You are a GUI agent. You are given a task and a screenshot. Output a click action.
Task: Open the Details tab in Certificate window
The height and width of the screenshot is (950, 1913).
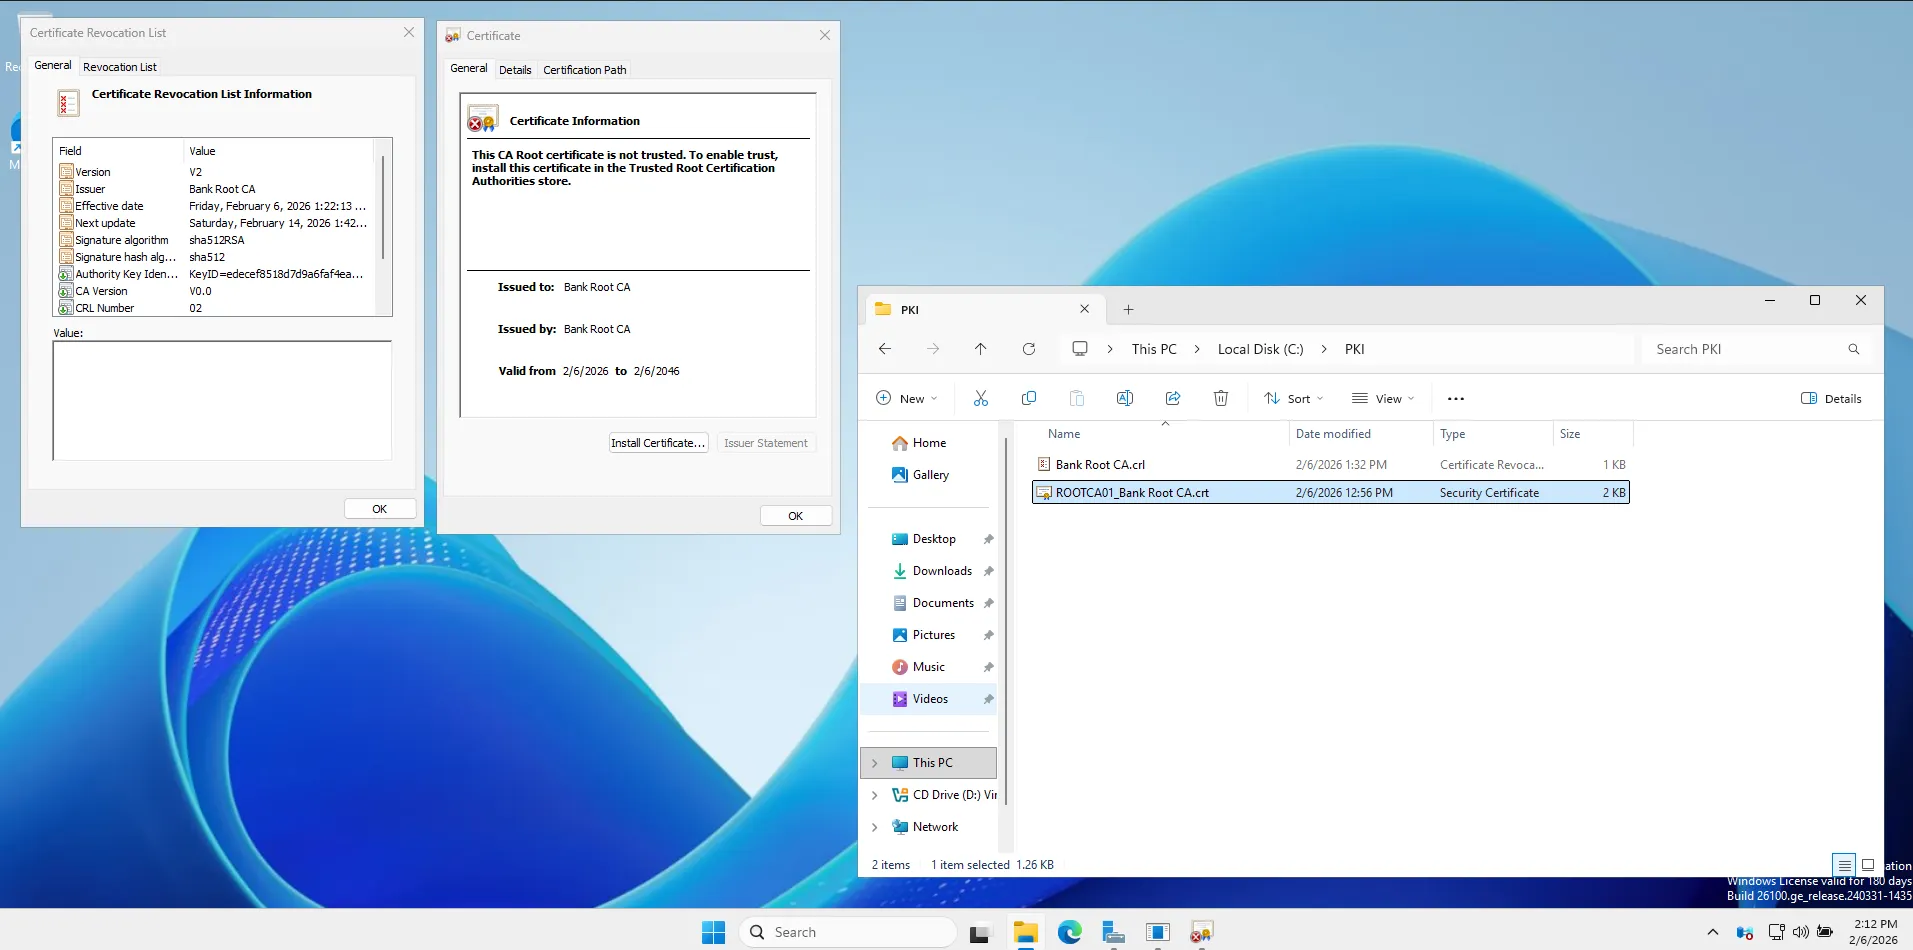[515, 70]
